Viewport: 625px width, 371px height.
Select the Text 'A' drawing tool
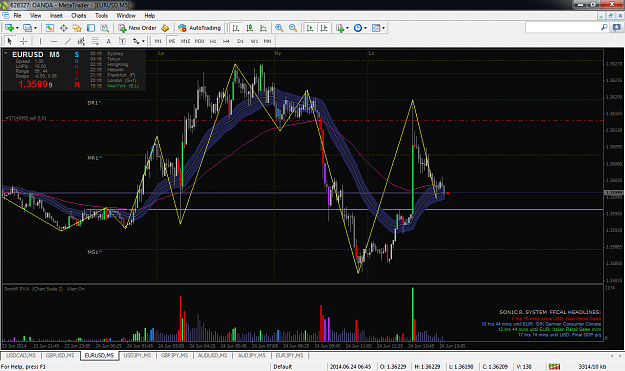pos(108,41)
